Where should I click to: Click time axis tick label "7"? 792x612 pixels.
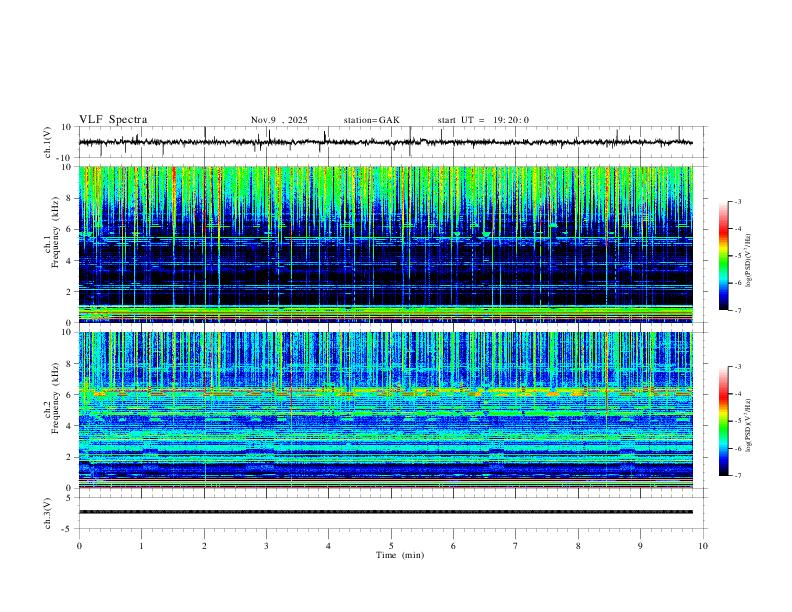tap(516, 546)
